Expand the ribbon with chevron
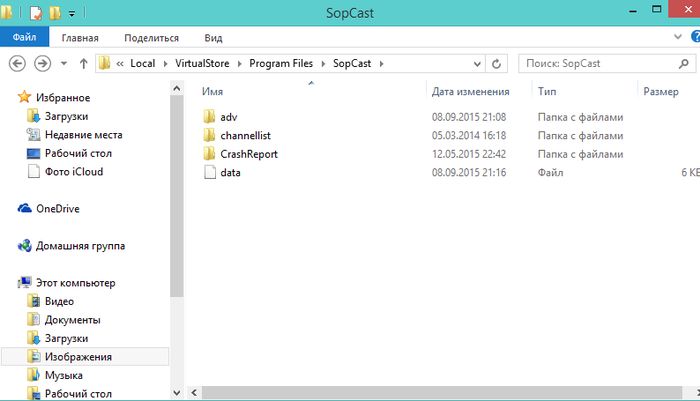 coord(679,38)
